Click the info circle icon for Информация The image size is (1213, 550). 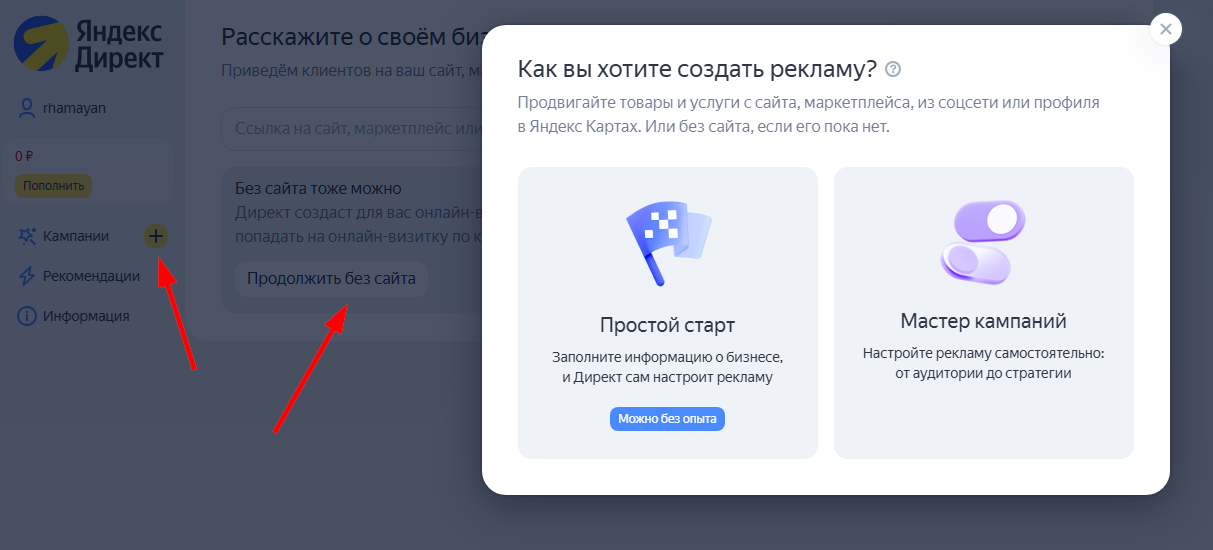click(27, 316)
